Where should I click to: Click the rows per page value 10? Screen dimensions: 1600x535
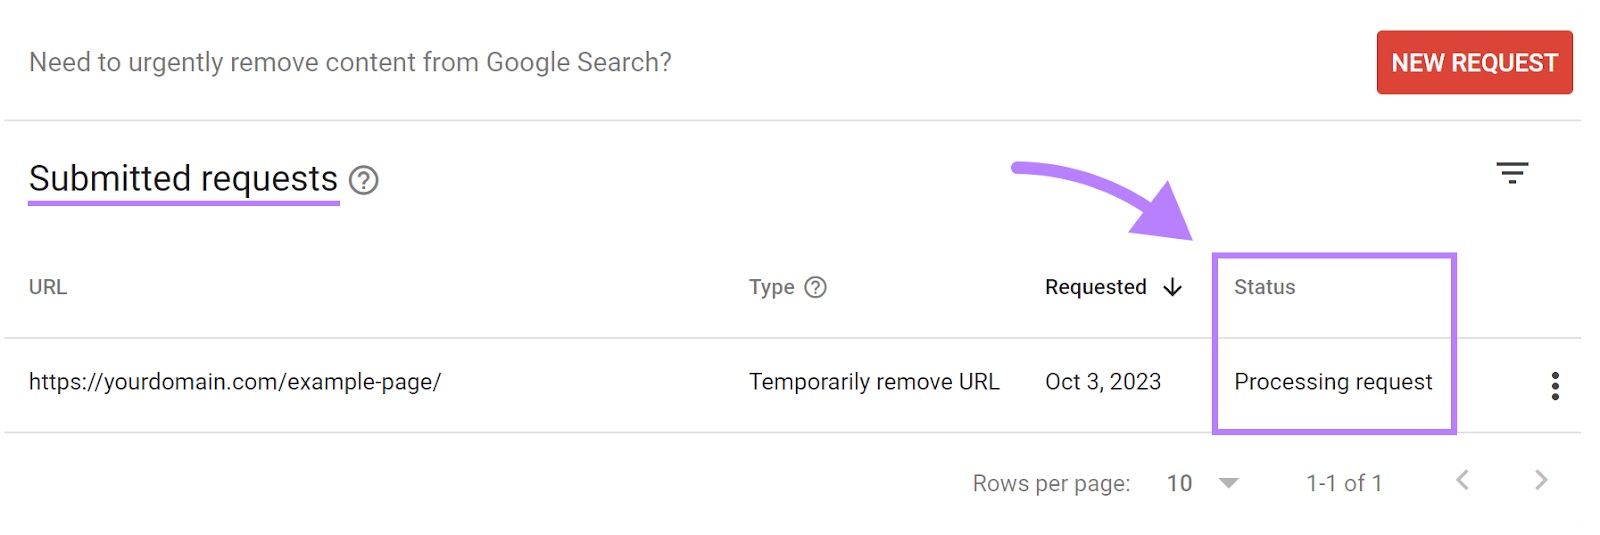(x=1179, y=483)
